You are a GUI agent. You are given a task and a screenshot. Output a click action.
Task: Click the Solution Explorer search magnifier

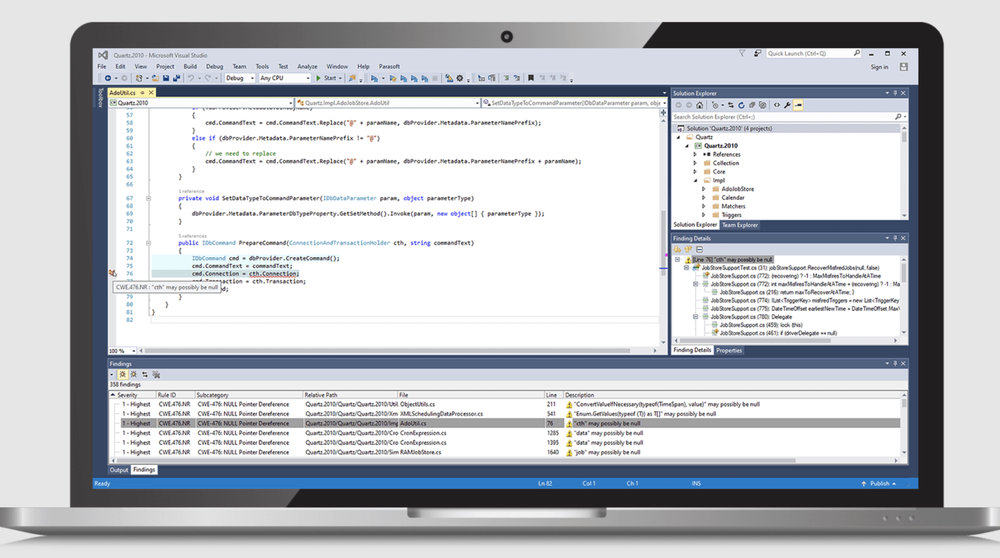coord(898,117)
